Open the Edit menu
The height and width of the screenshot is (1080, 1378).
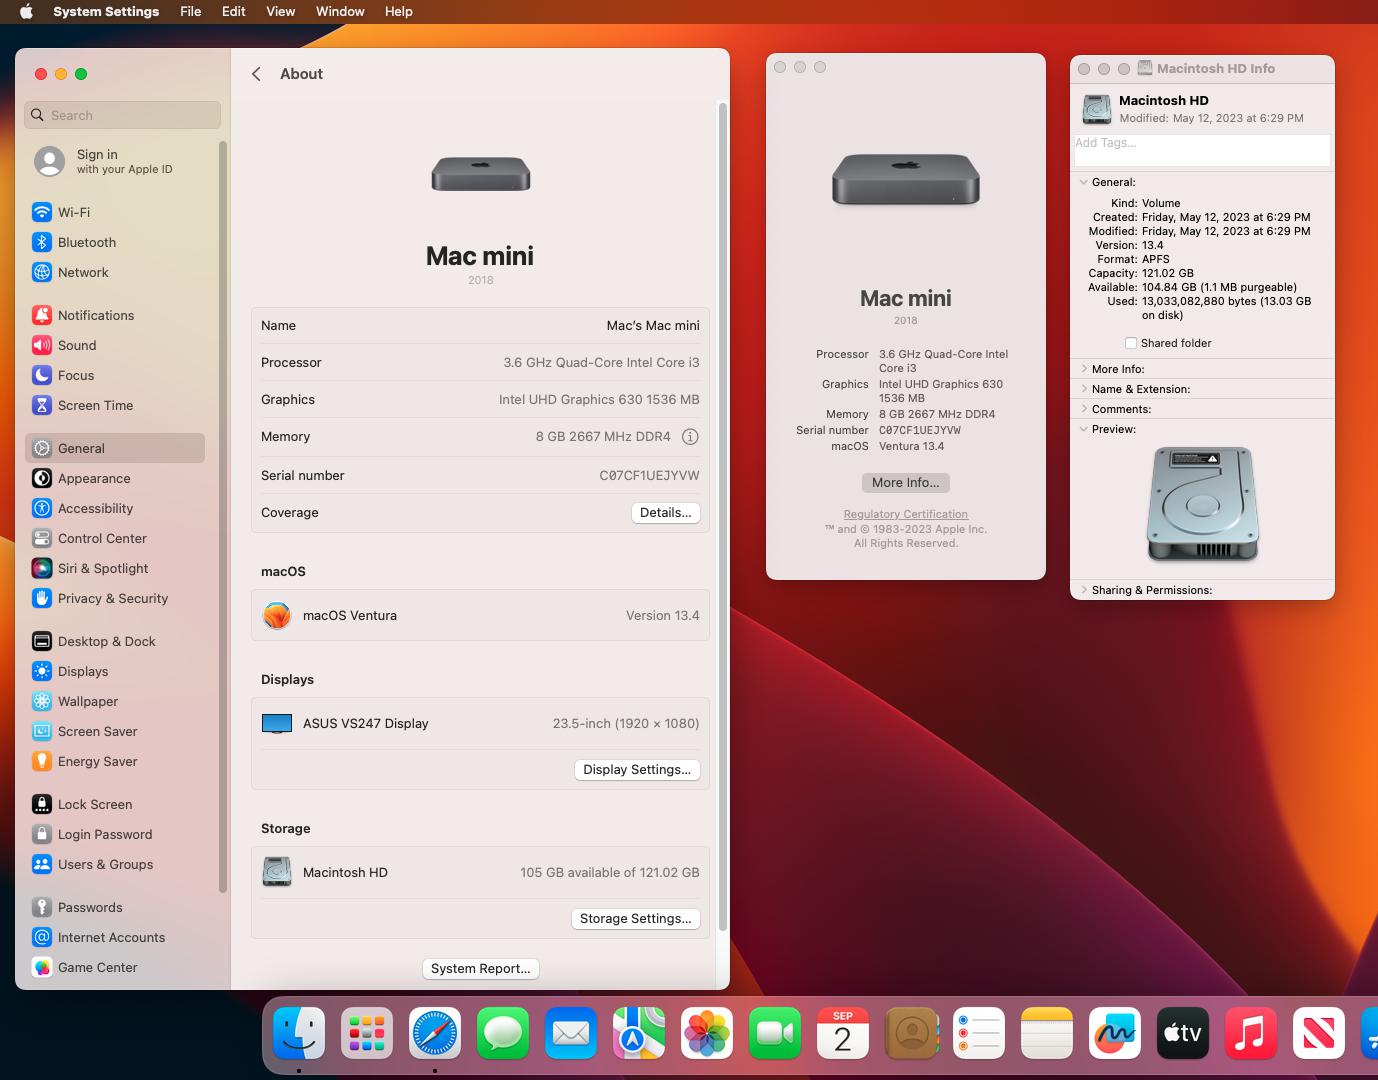233,11
